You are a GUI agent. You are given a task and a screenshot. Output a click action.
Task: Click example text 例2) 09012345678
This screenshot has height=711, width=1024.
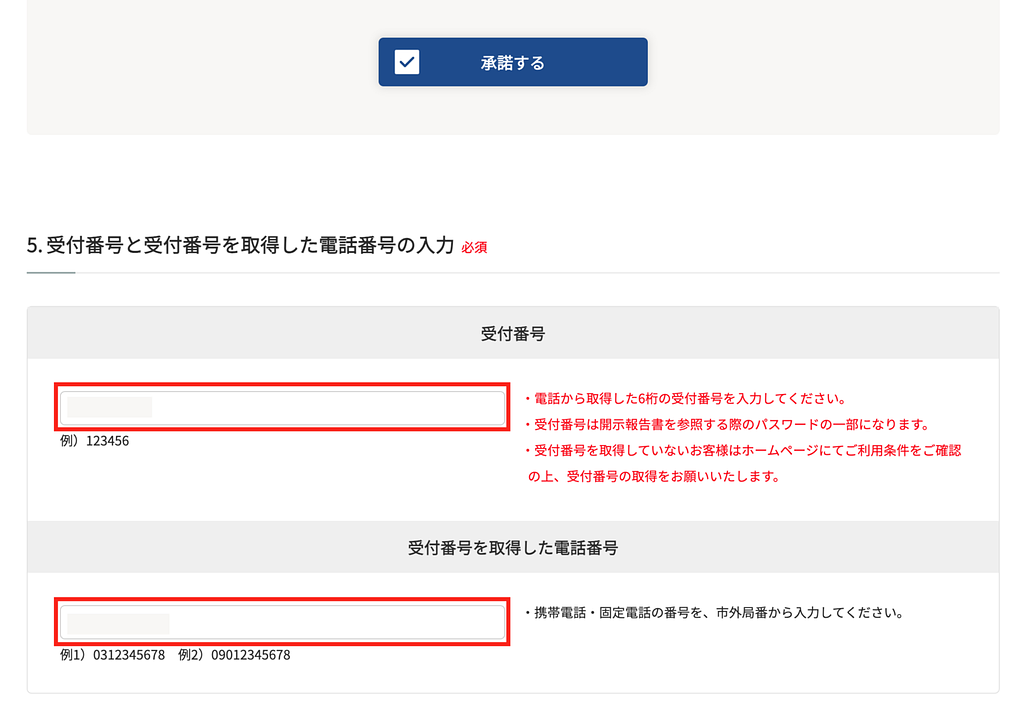point(235,654)
